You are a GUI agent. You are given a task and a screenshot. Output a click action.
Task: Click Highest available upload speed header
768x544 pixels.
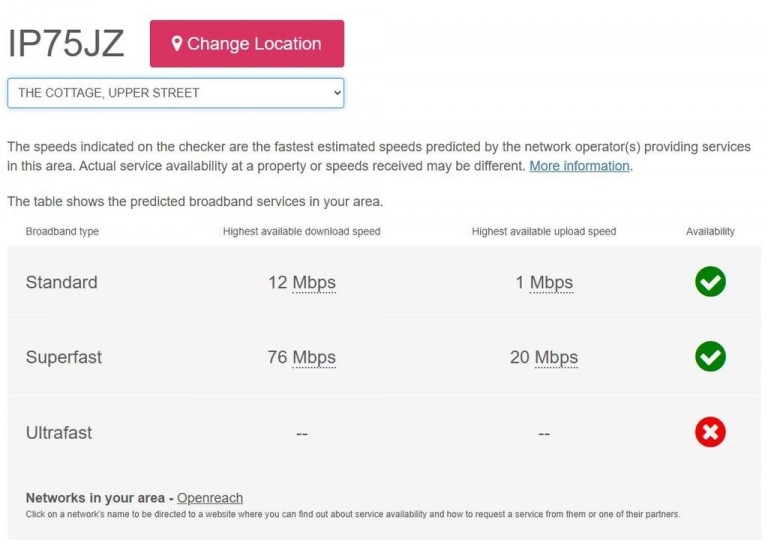coord(544,232)
